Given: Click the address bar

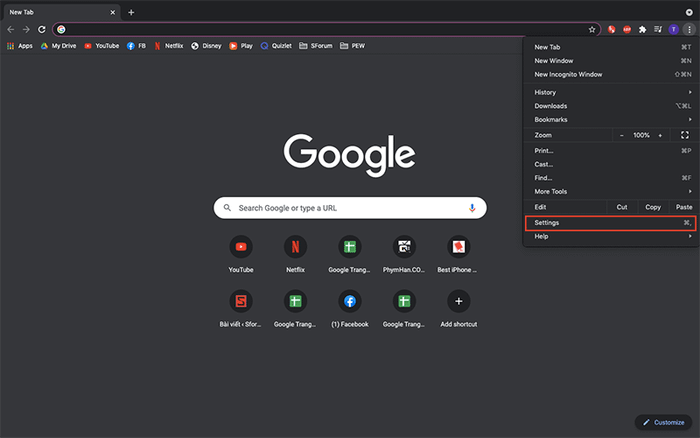Looking at the screenshot, I should [326, 29].
